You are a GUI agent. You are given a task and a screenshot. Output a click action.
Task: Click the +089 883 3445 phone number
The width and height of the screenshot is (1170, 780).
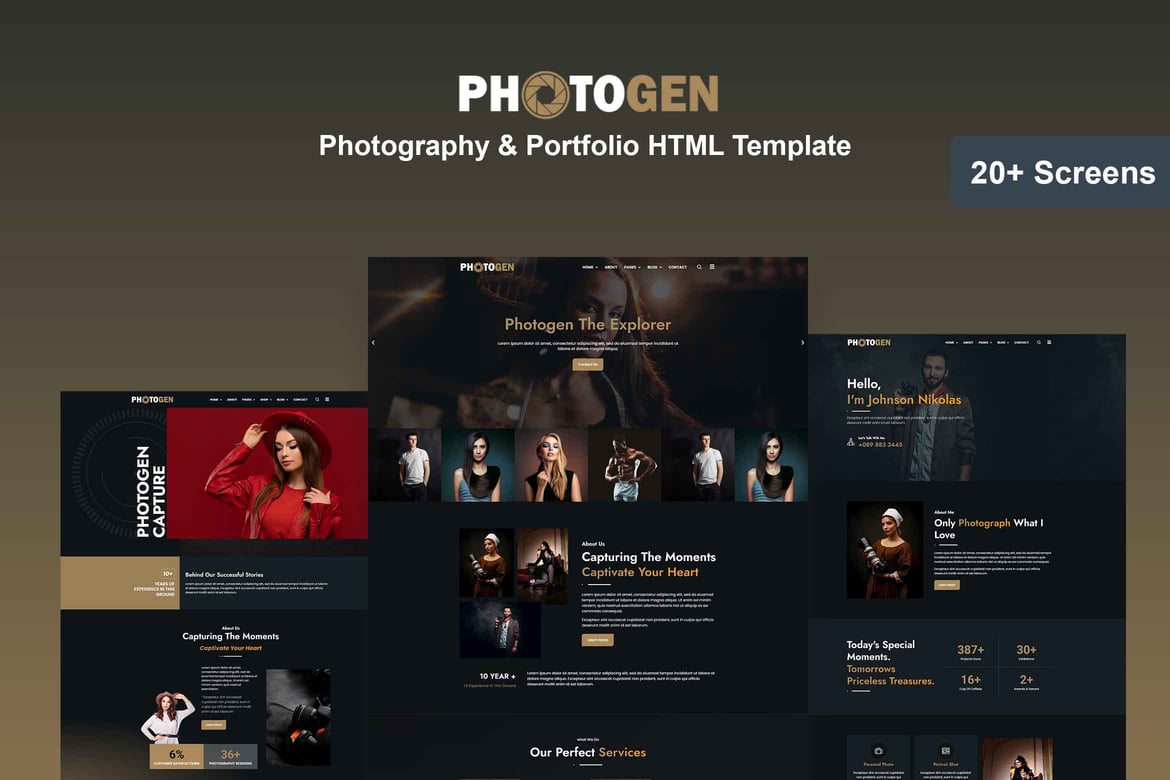[880, 444]
